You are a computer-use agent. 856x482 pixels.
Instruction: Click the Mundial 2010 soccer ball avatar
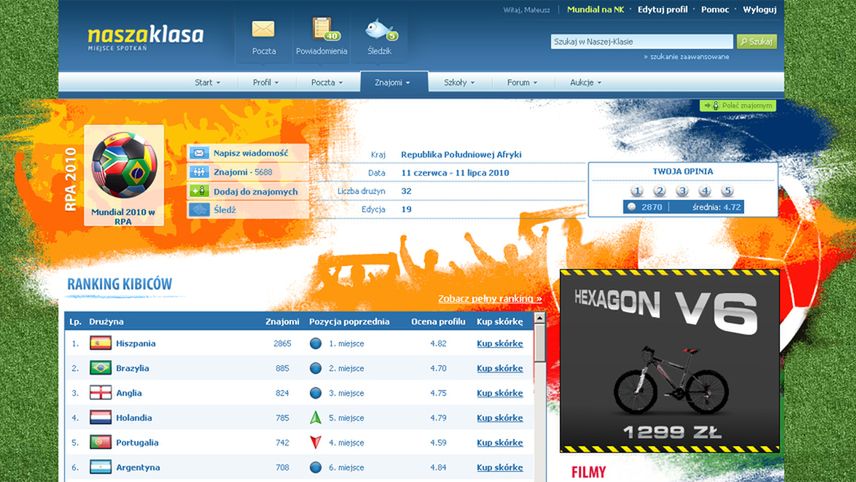click(x=124, y=165)
